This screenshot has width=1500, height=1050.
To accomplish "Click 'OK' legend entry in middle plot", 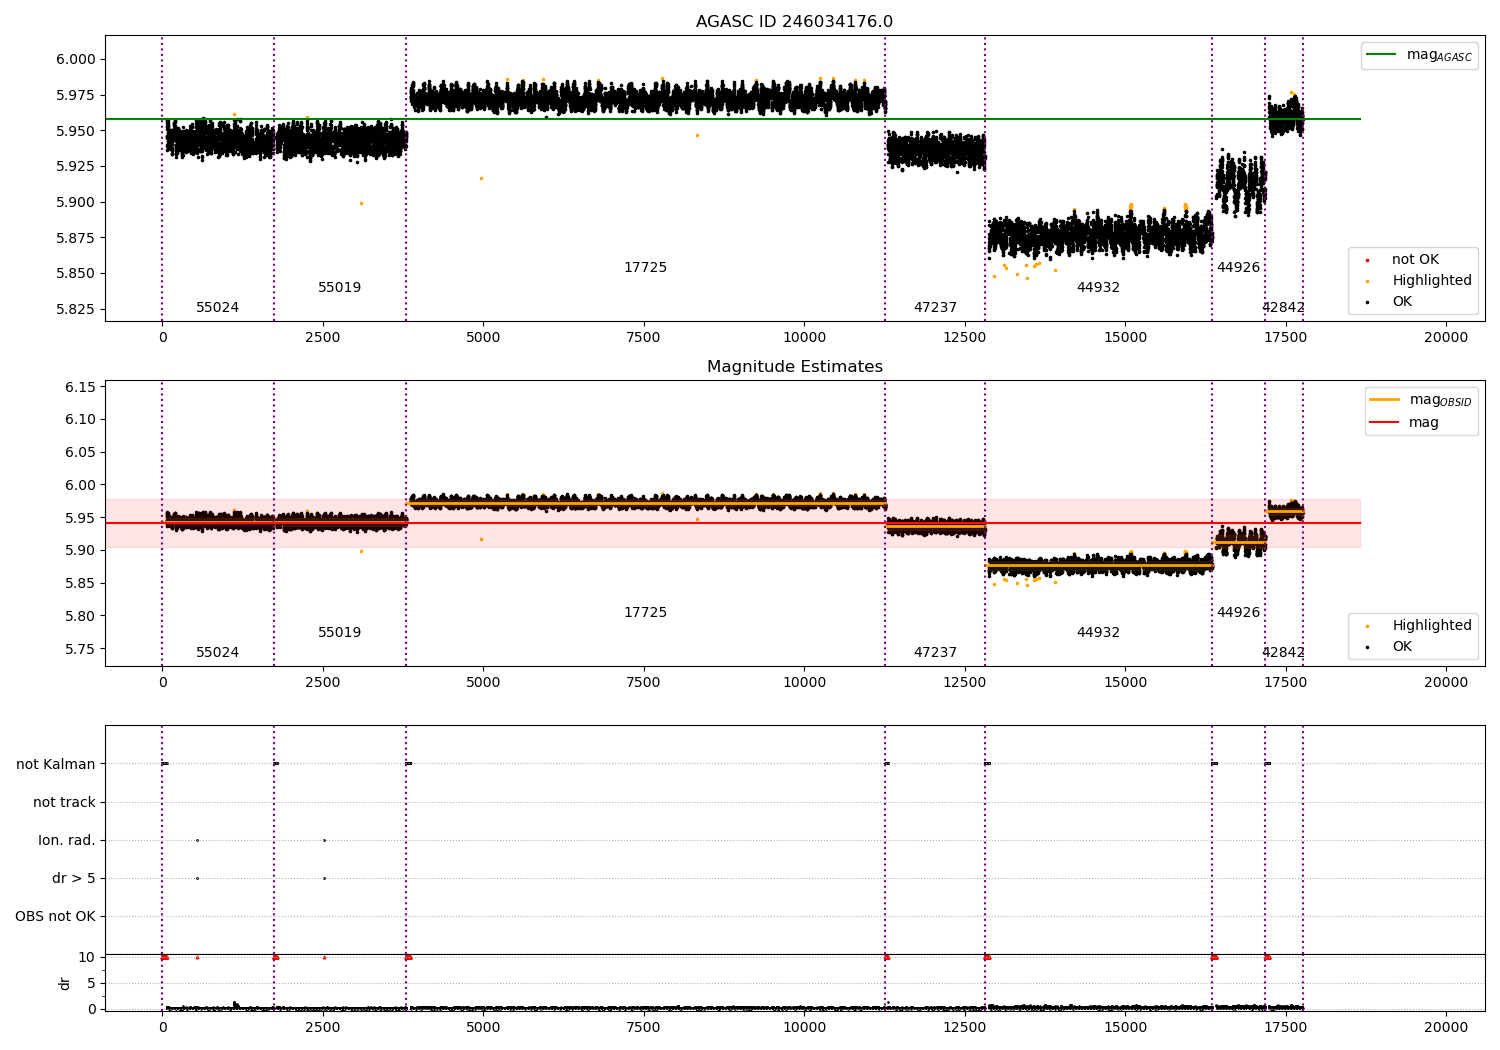I will [1390, 647].
